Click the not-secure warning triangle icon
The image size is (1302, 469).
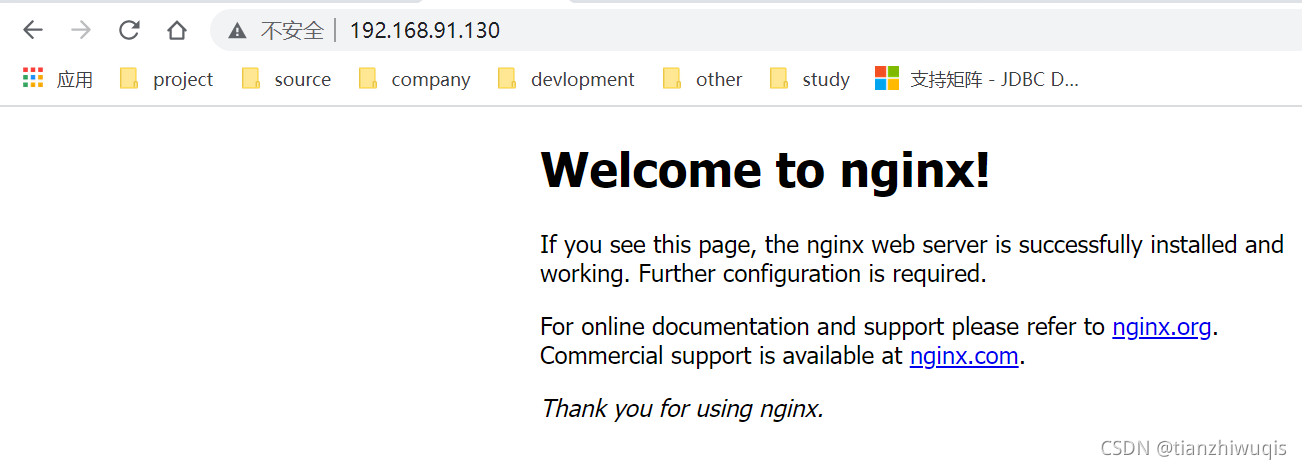(x=237, y=31)
